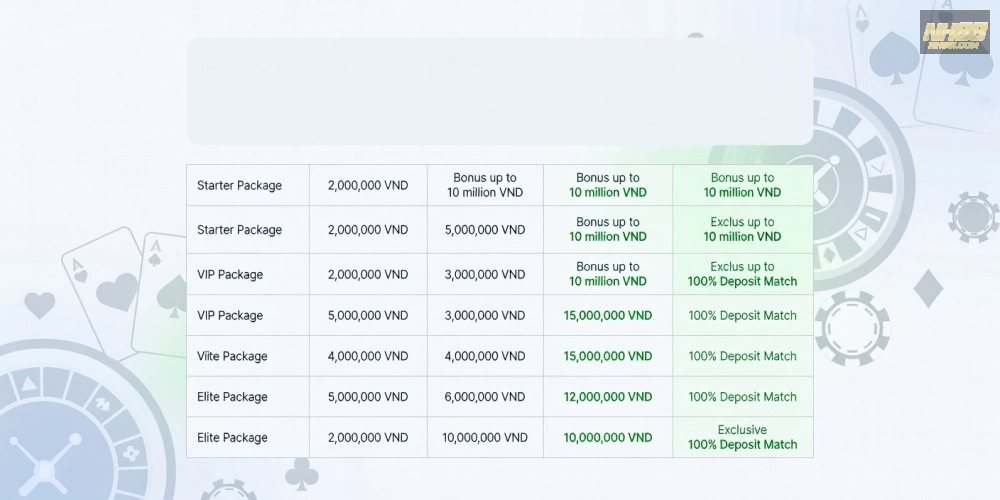Click '5,000,000 VND' in the VIP Package row
1000x500 pixels.
368,315
